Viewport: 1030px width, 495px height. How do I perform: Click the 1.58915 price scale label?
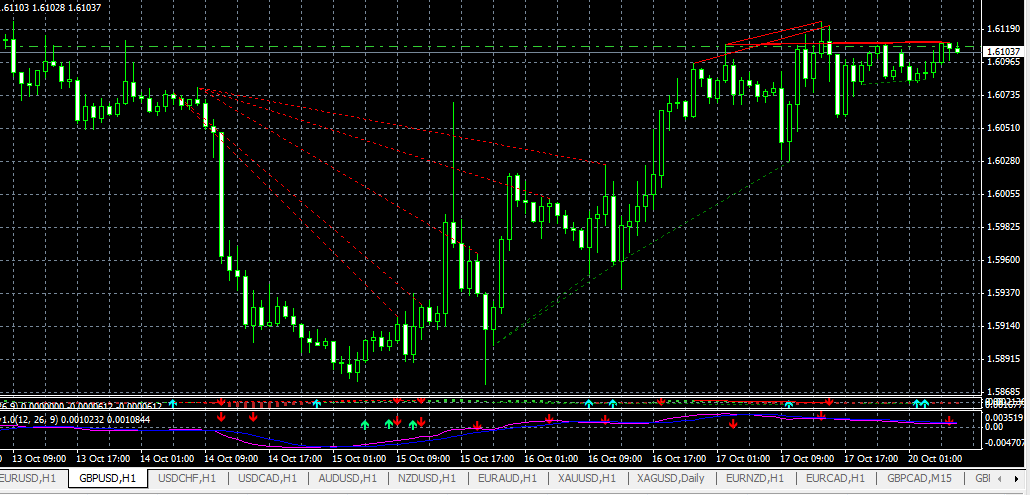pos(1003,358)
